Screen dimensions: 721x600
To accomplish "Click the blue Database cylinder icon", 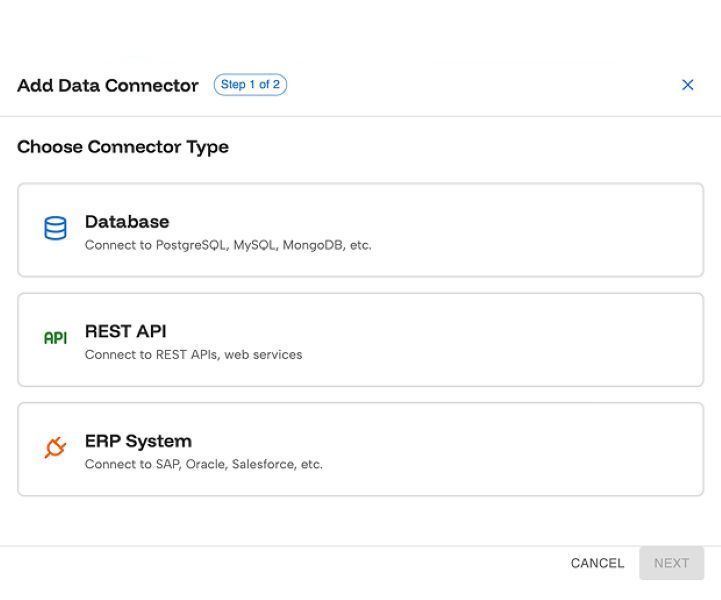I will tap(56, 229).
